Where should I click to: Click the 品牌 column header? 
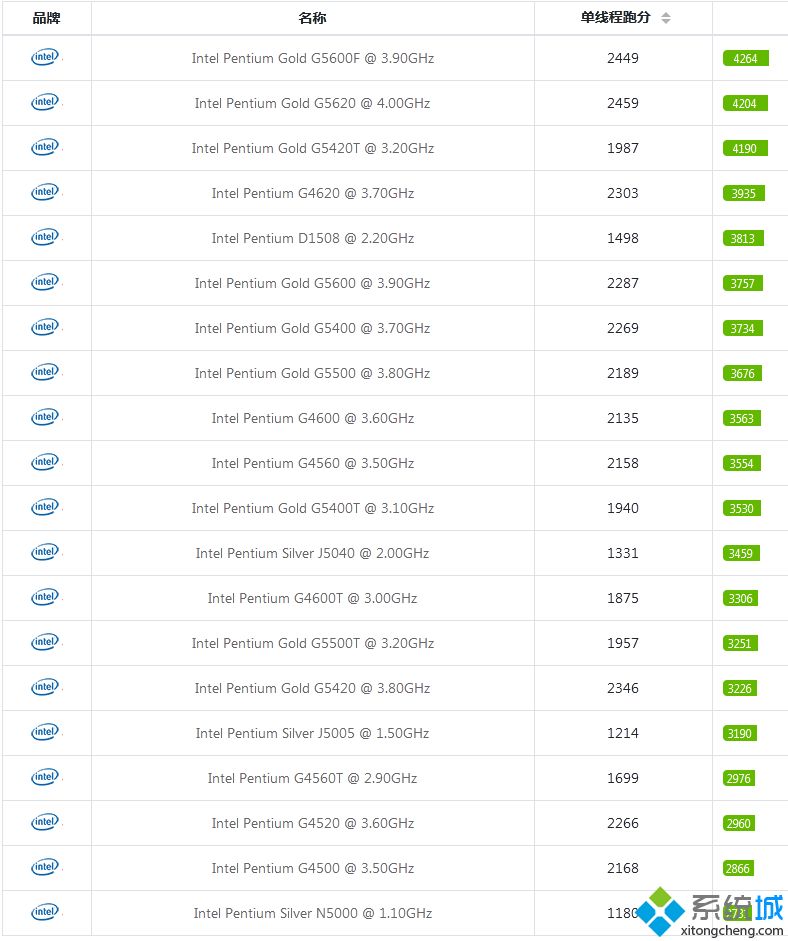point(46,18)
